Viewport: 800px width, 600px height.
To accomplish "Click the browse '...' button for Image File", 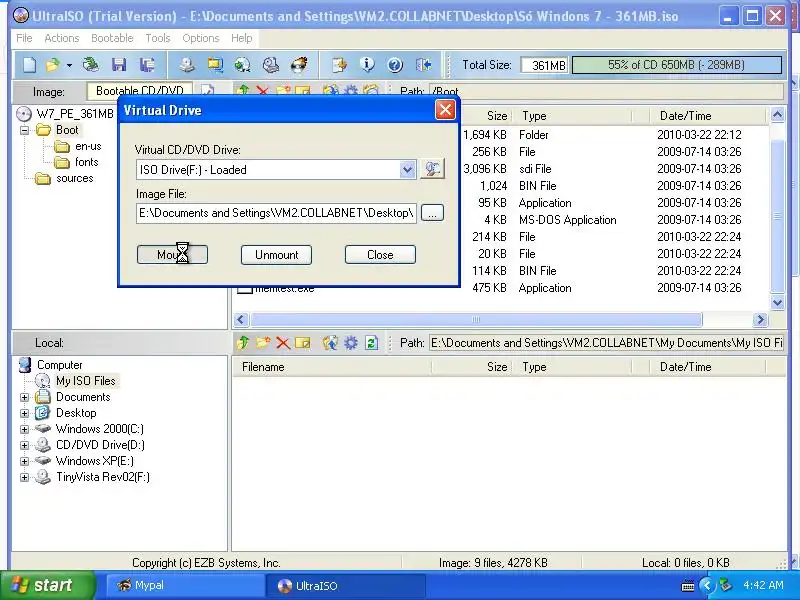I will (432, 213).
